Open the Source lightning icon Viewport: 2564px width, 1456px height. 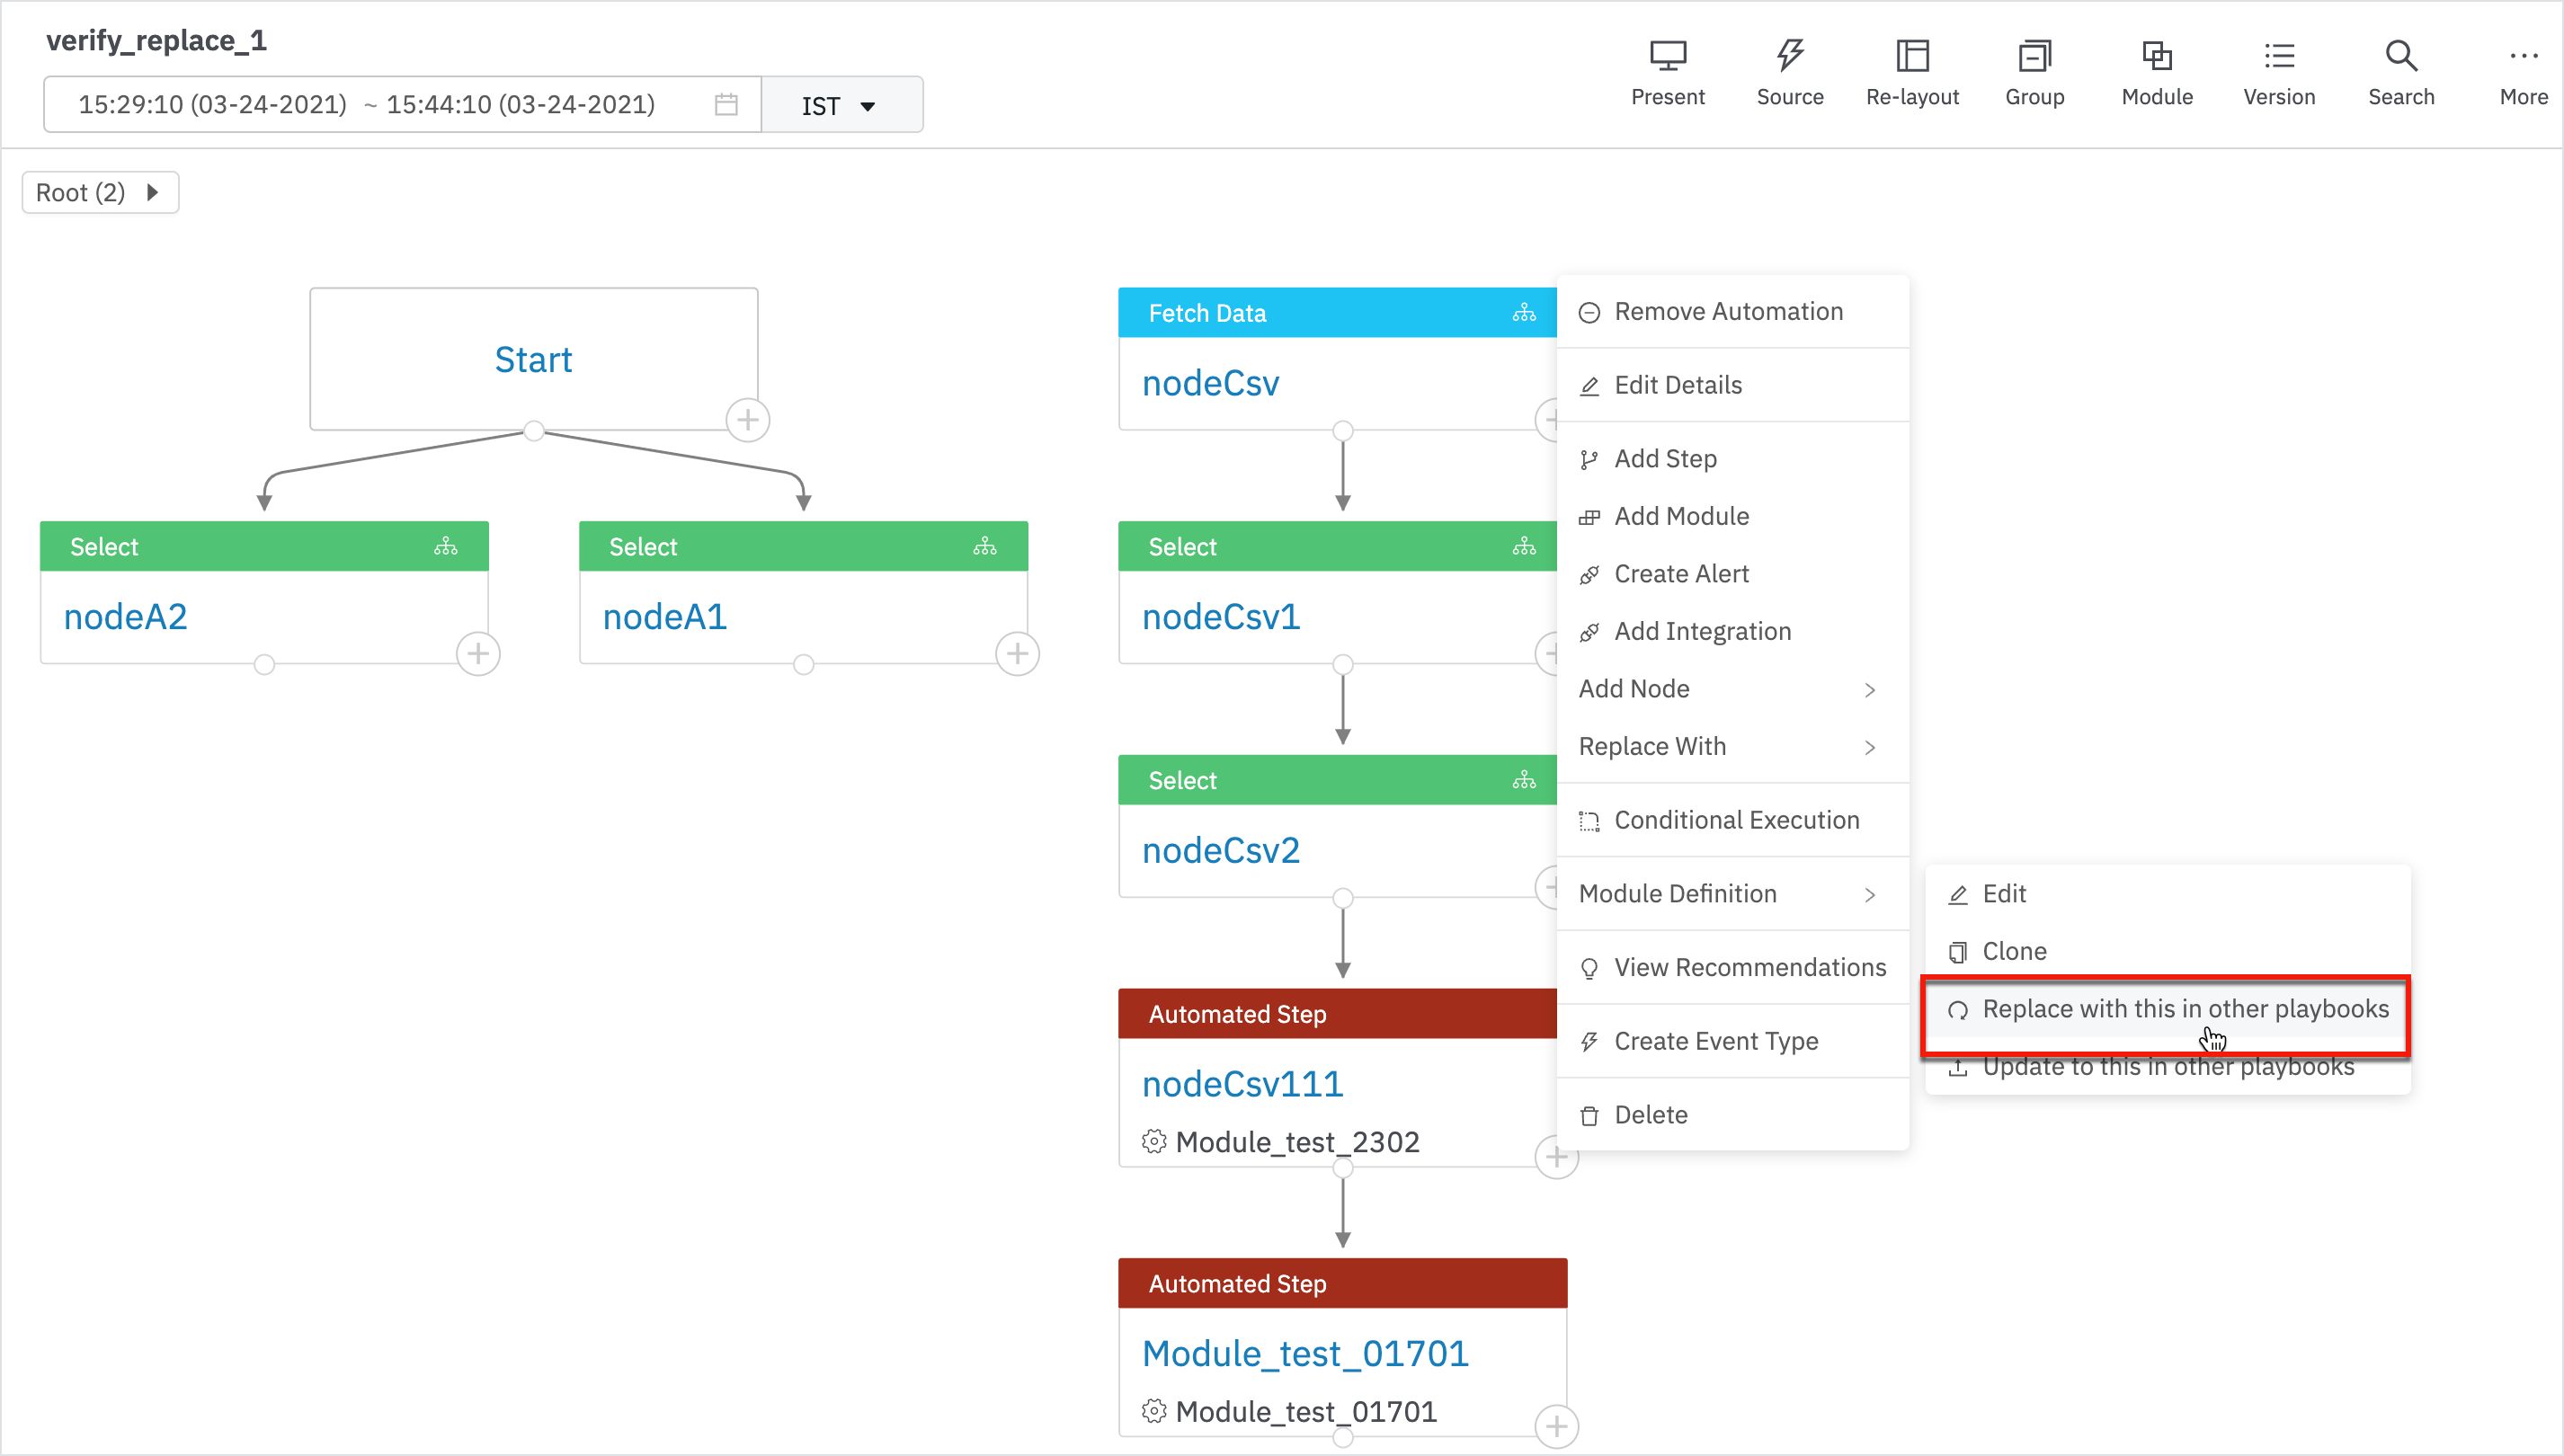(1790, 56)
